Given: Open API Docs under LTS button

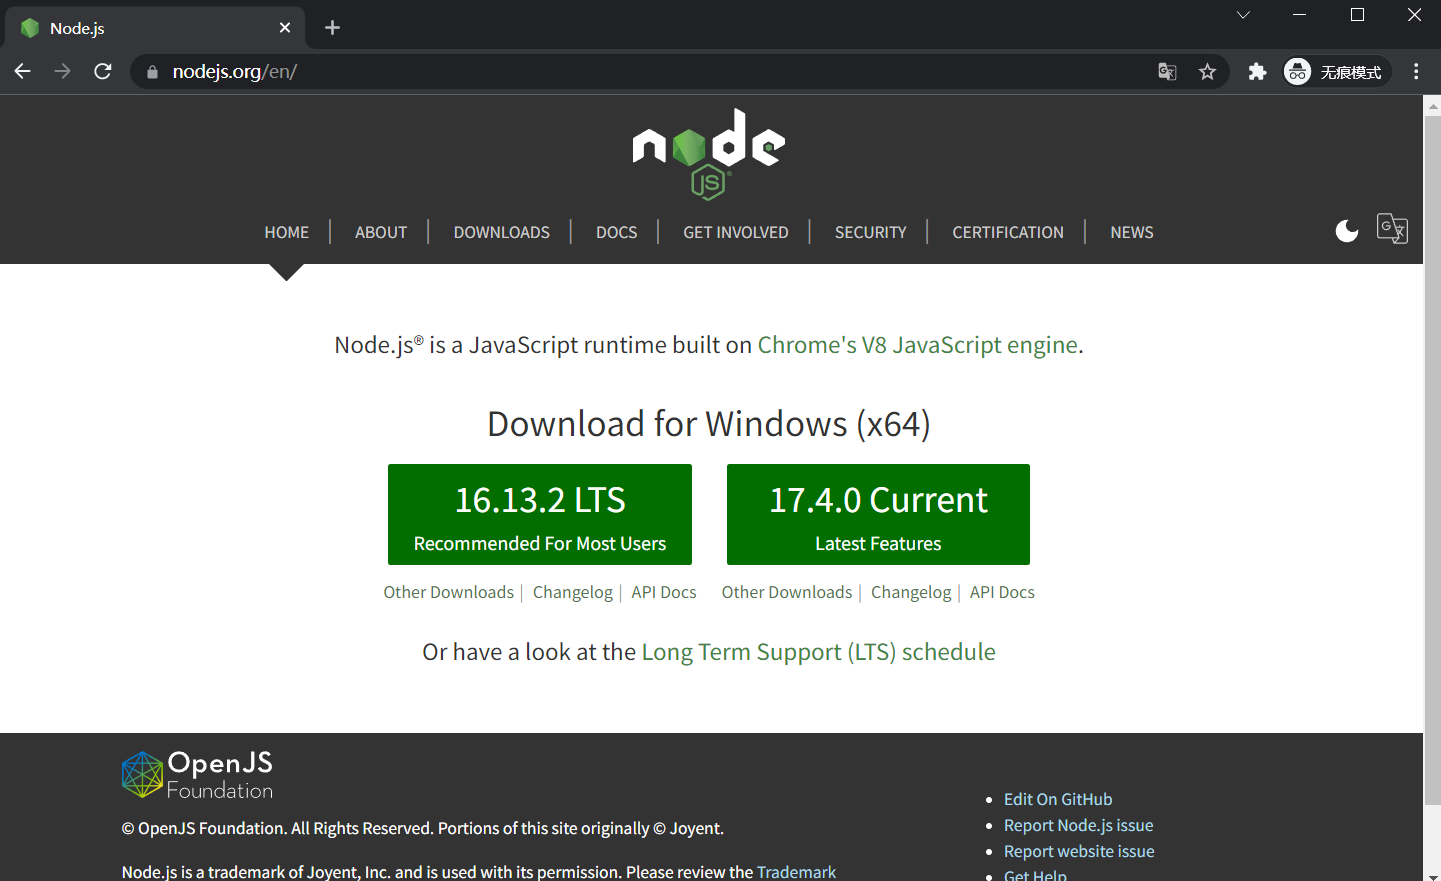Looking at the screenshot, I should coord(664,592).
